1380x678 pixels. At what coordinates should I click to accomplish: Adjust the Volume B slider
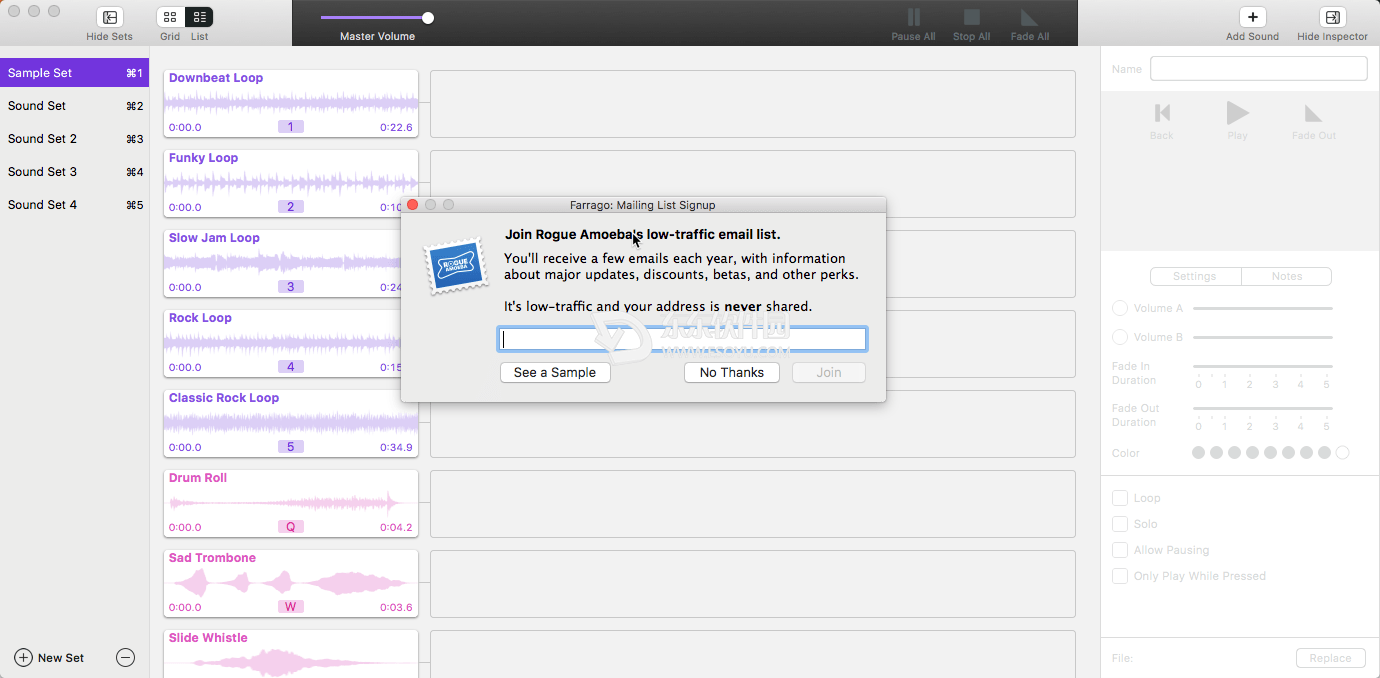click(x=1263, y=337)
